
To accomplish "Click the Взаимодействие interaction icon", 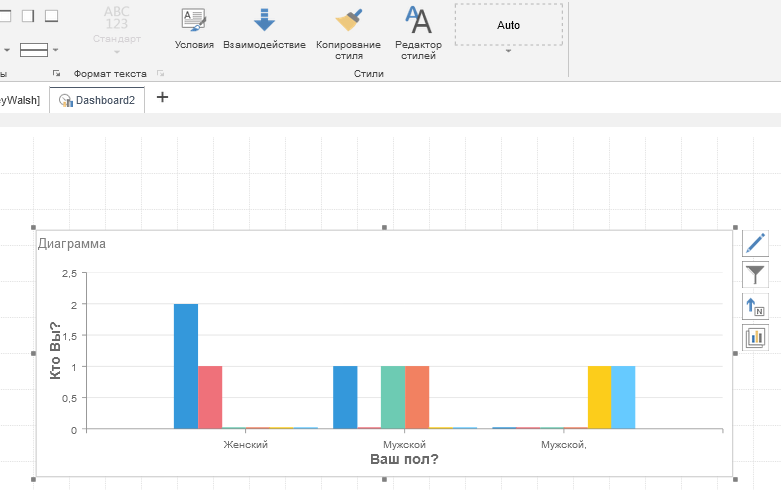I will 264,28.
